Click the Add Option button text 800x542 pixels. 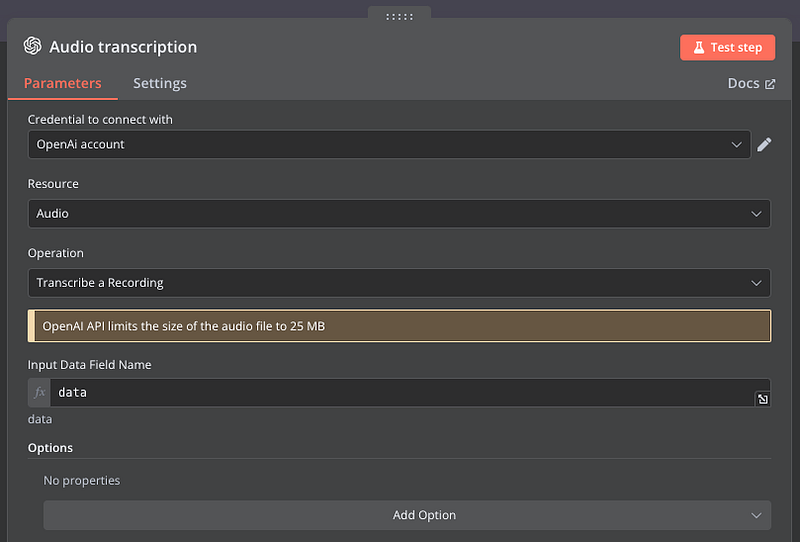[424, 515]
